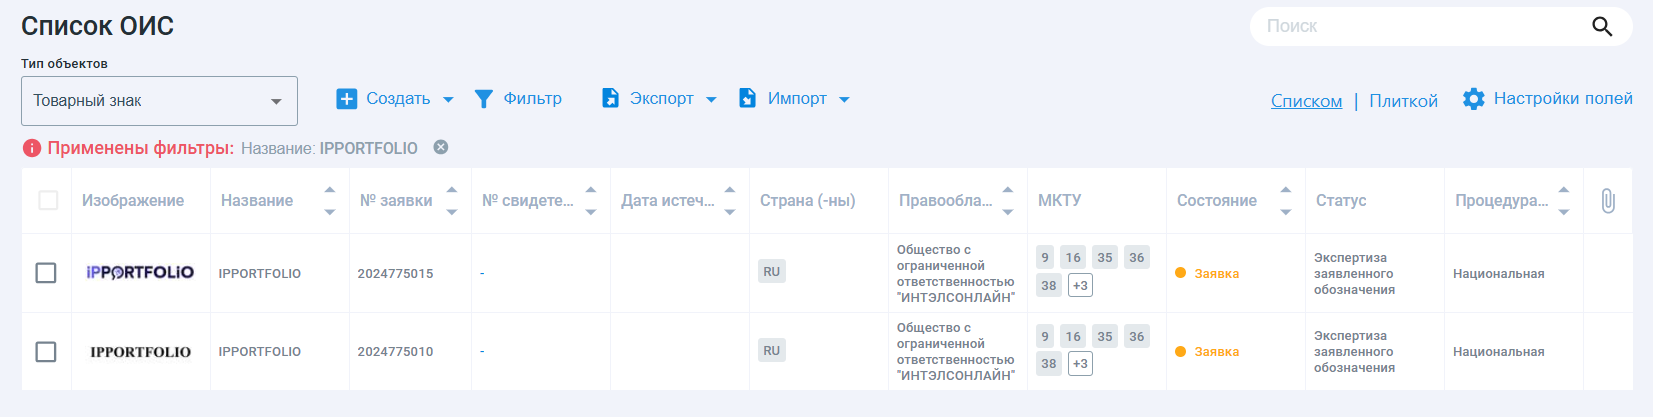The image size is (1653, 417).
Task: Expand the Создать dropdown arrow
Action: click(x=448, y=100)
